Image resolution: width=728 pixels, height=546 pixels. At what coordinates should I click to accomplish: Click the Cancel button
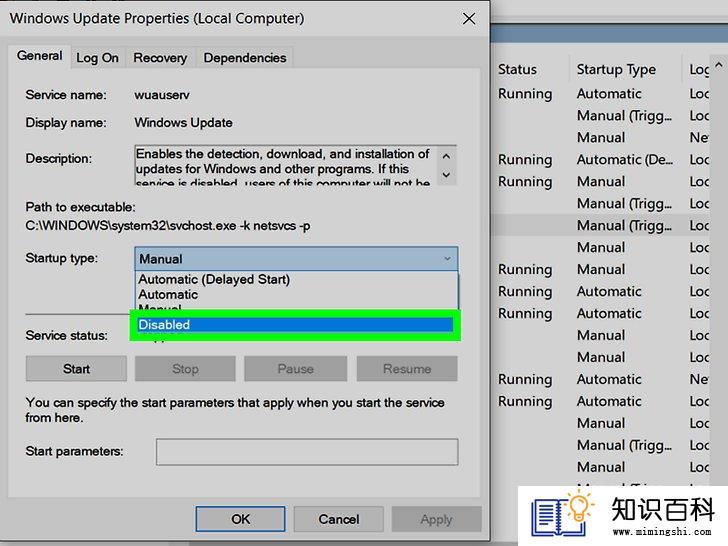pyautogui.click(x=339, y=519)
